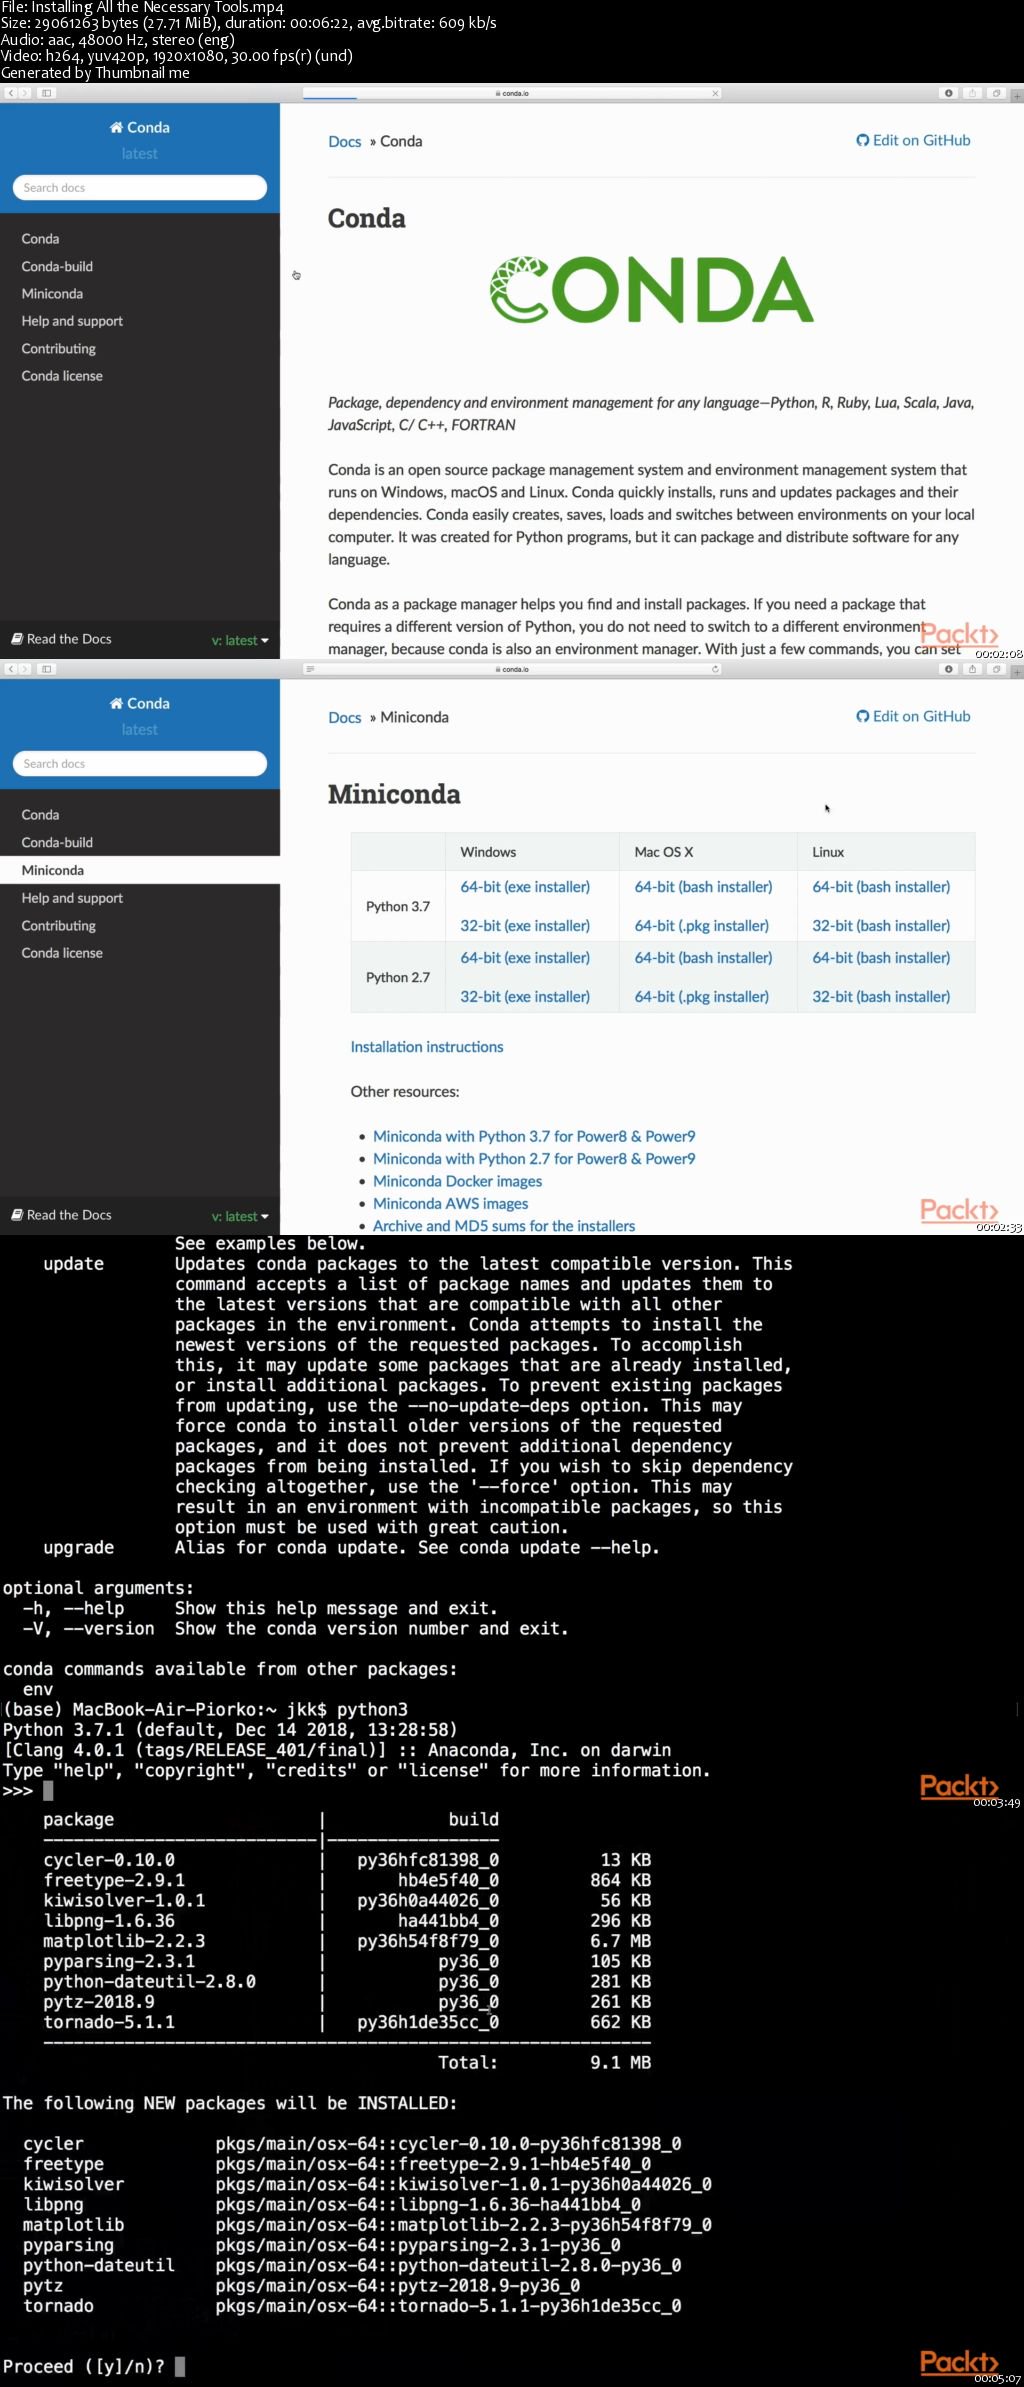
Task: Click the Read the Docs book icon on Conda page
Action: coord(17,639)
